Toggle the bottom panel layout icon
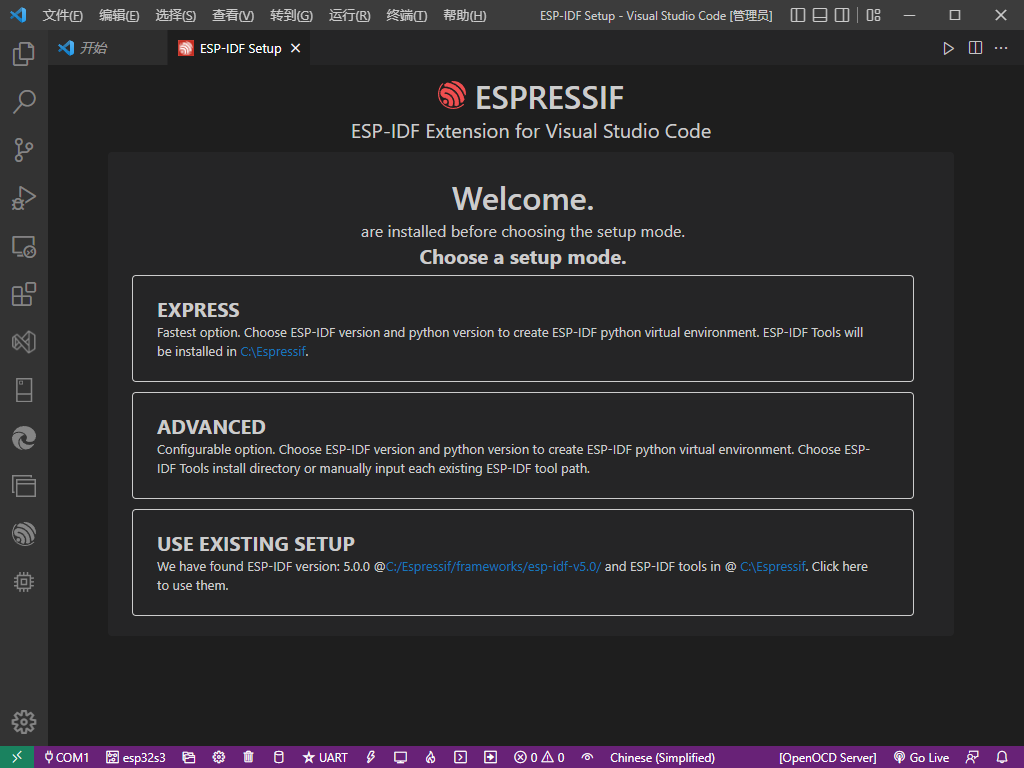The width and height of the screenshot is (1024, 768). coord(820,15)
